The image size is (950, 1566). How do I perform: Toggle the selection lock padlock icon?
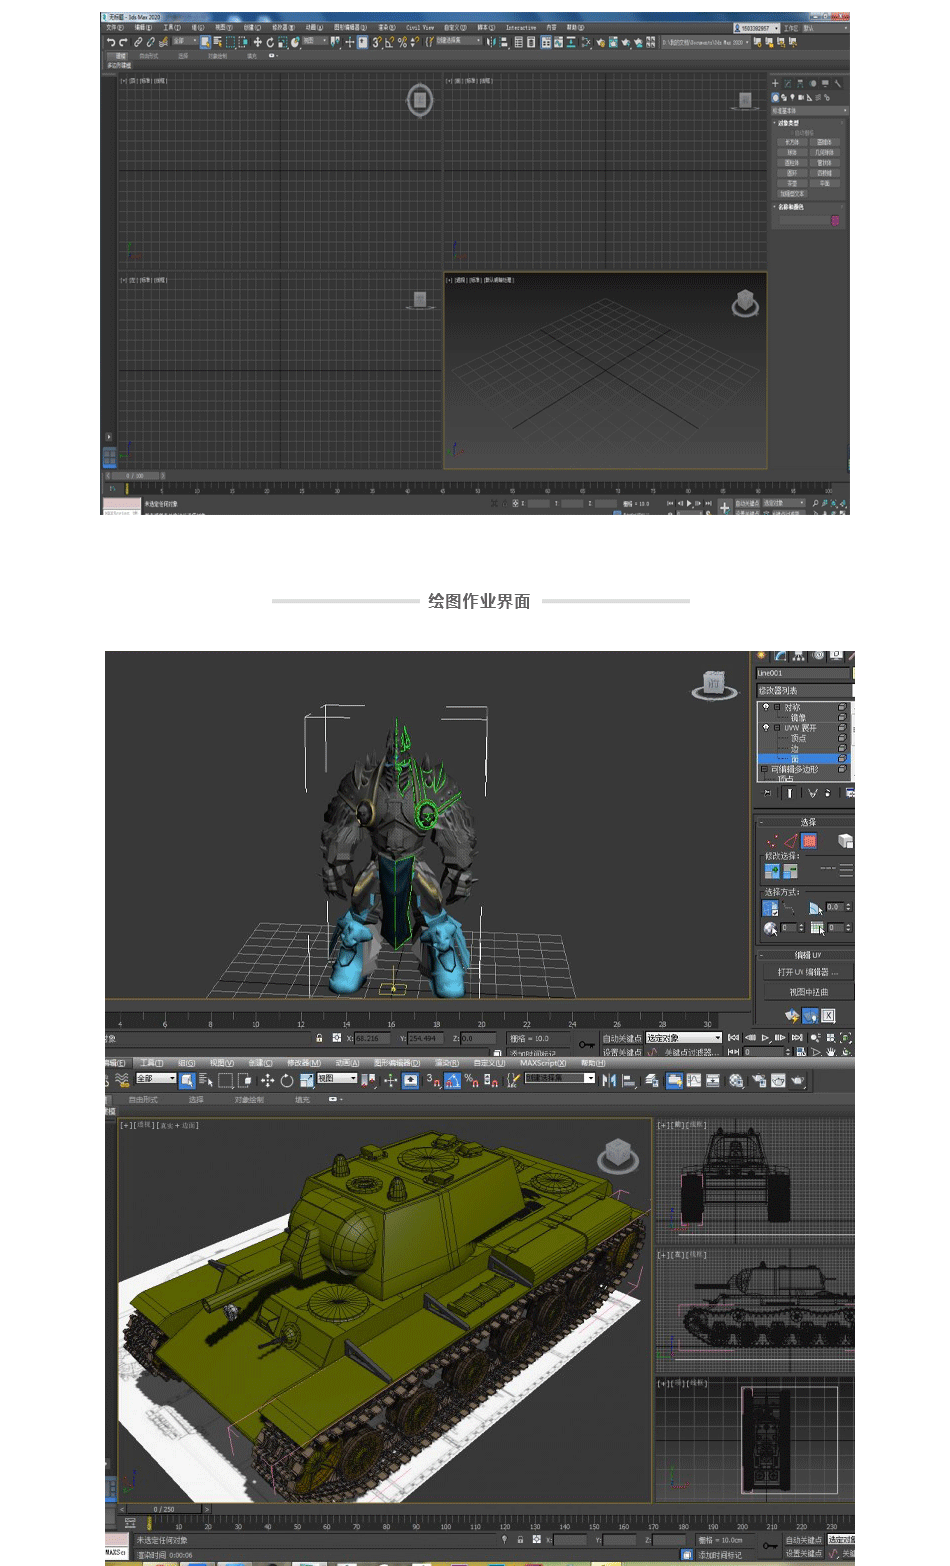click(x=319, y=1038)
